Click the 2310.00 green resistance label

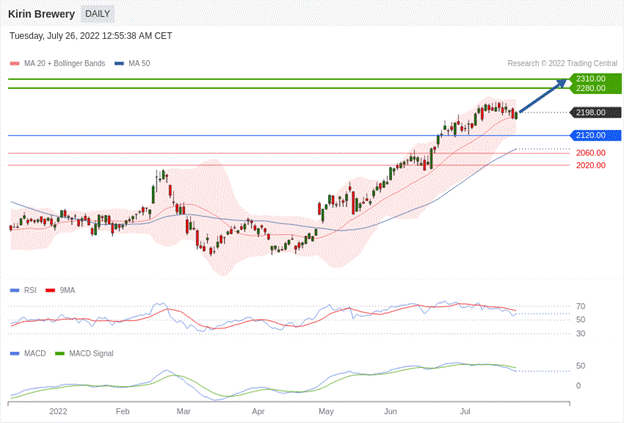tap(596, 78)
